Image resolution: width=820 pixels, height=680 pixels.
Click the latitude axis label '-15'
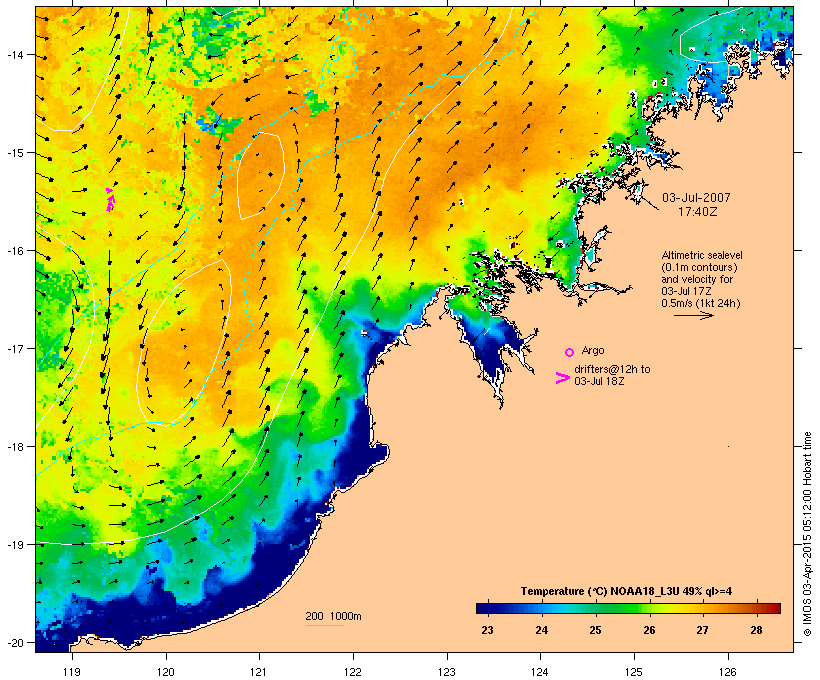pos(14,153)
